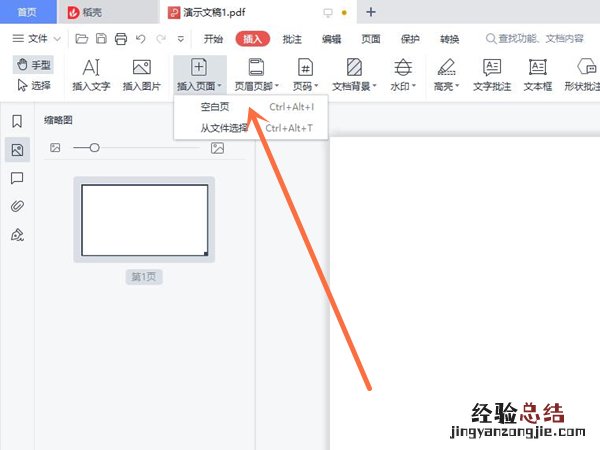Choose 从文件选择 from the dropdown menu
600x450 pixels.
251,128
